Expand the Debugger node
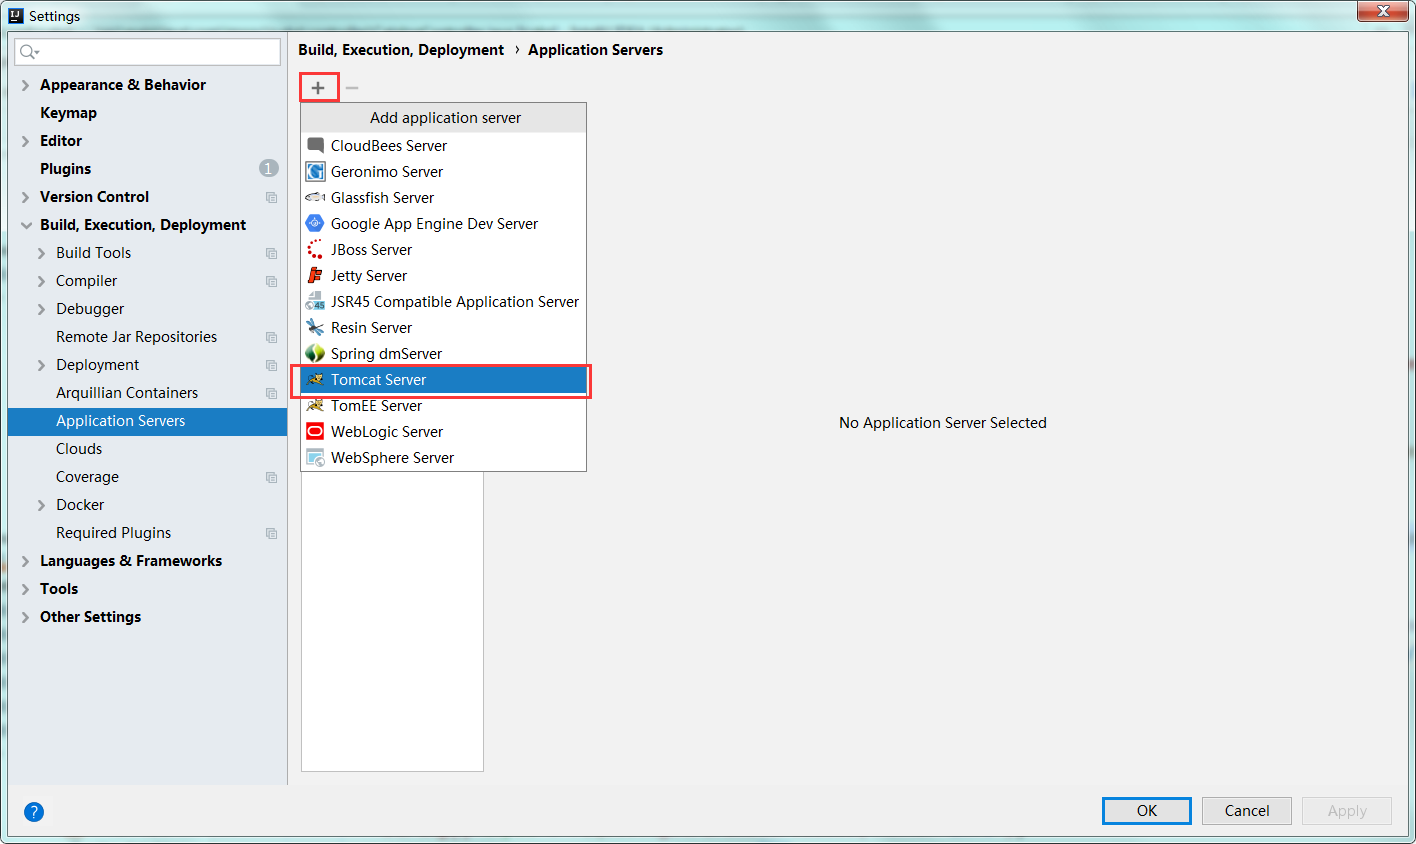The width and height of the screenshot is (1416, 844). [42, 310]
